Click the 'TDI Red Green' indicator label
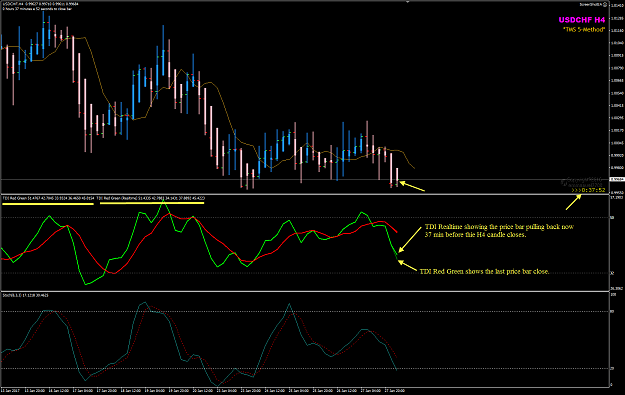 pyautogui.click(x=48, y=198)
